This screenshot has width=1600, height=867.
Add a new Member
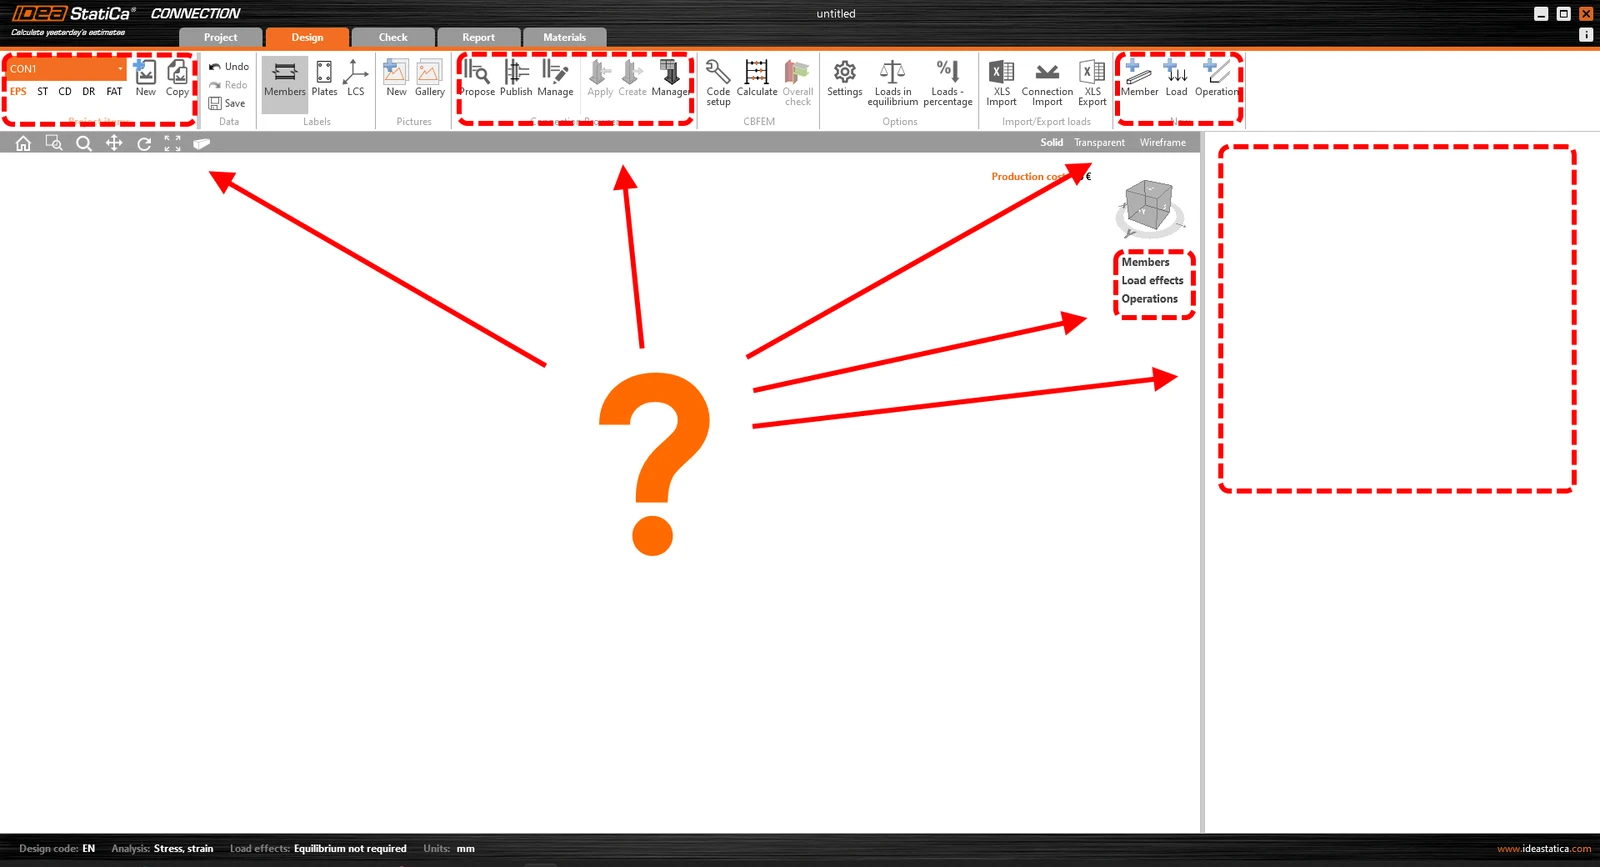tap(1139, 78)
